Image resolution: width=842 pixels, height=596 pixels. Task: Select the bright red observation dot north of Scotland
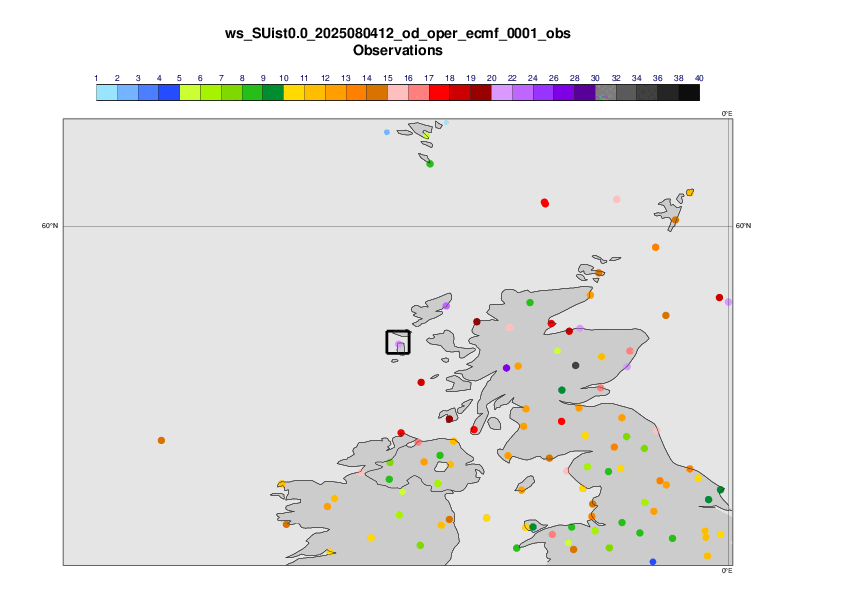tap(545, 202)
